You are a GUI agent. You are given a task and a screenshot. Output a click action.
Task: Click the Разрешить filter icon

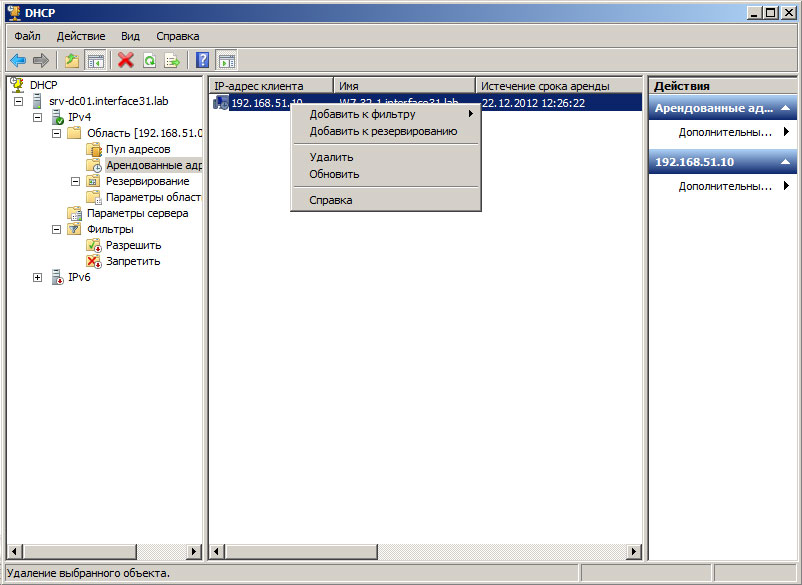click(94, 245)
